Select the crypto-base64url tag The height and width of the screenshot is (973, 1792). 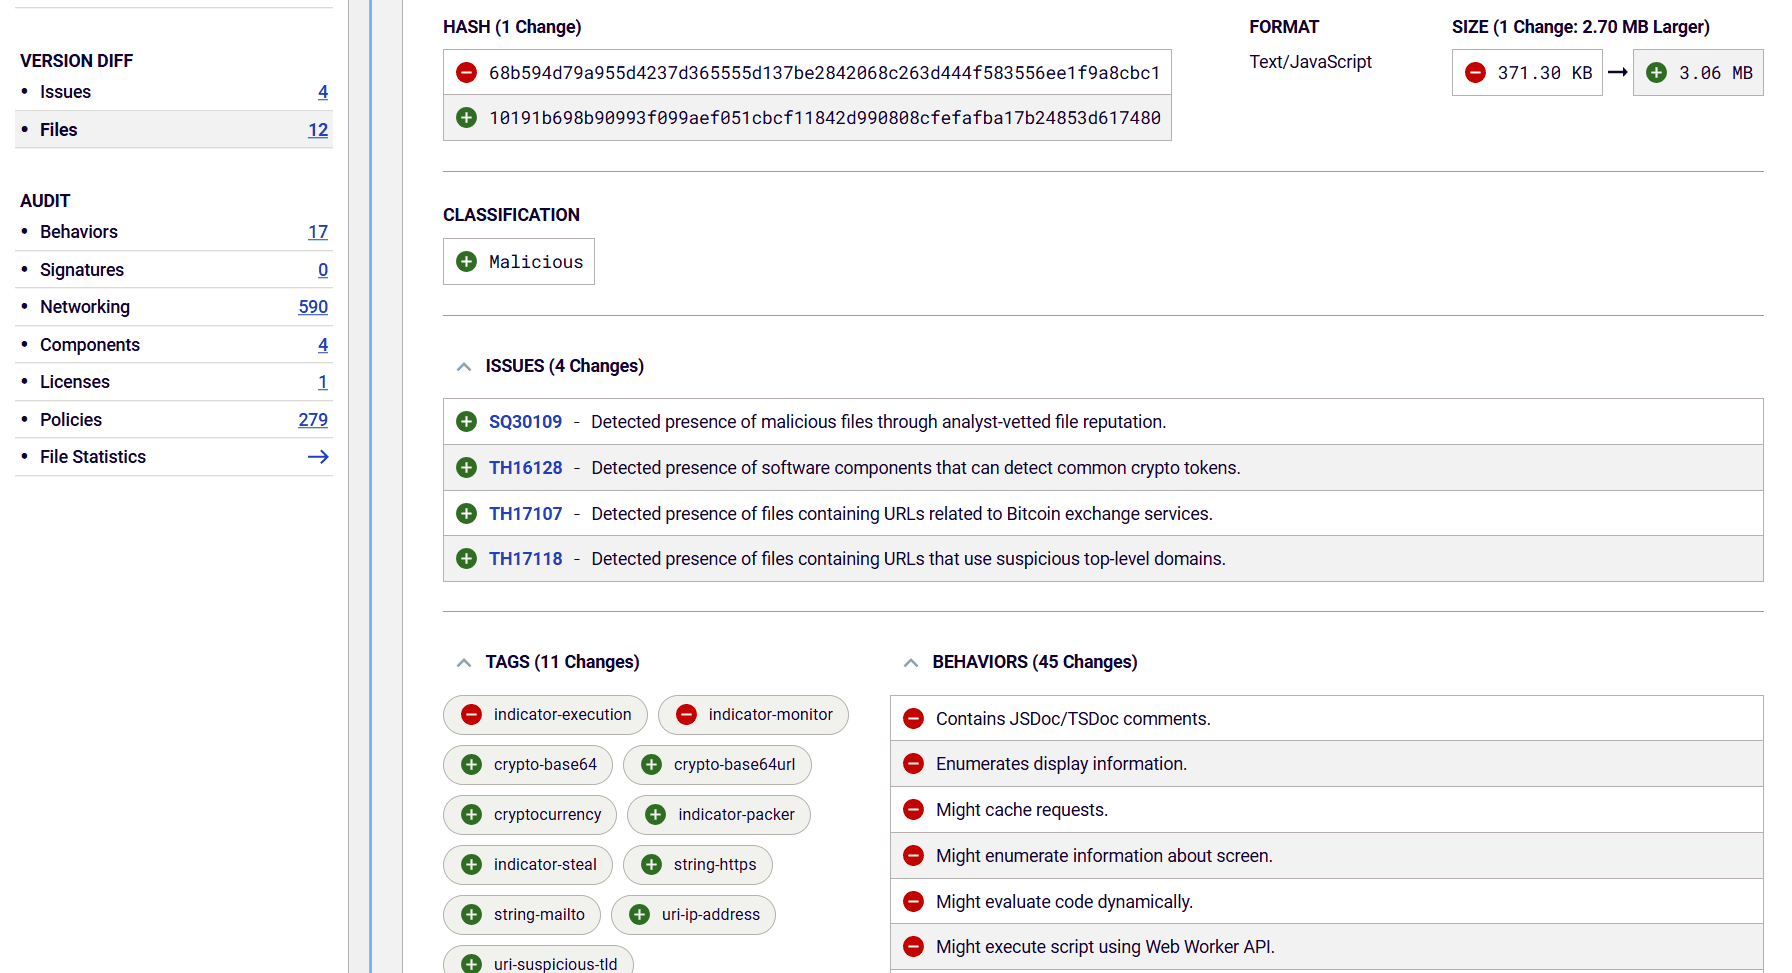[733, 765]
